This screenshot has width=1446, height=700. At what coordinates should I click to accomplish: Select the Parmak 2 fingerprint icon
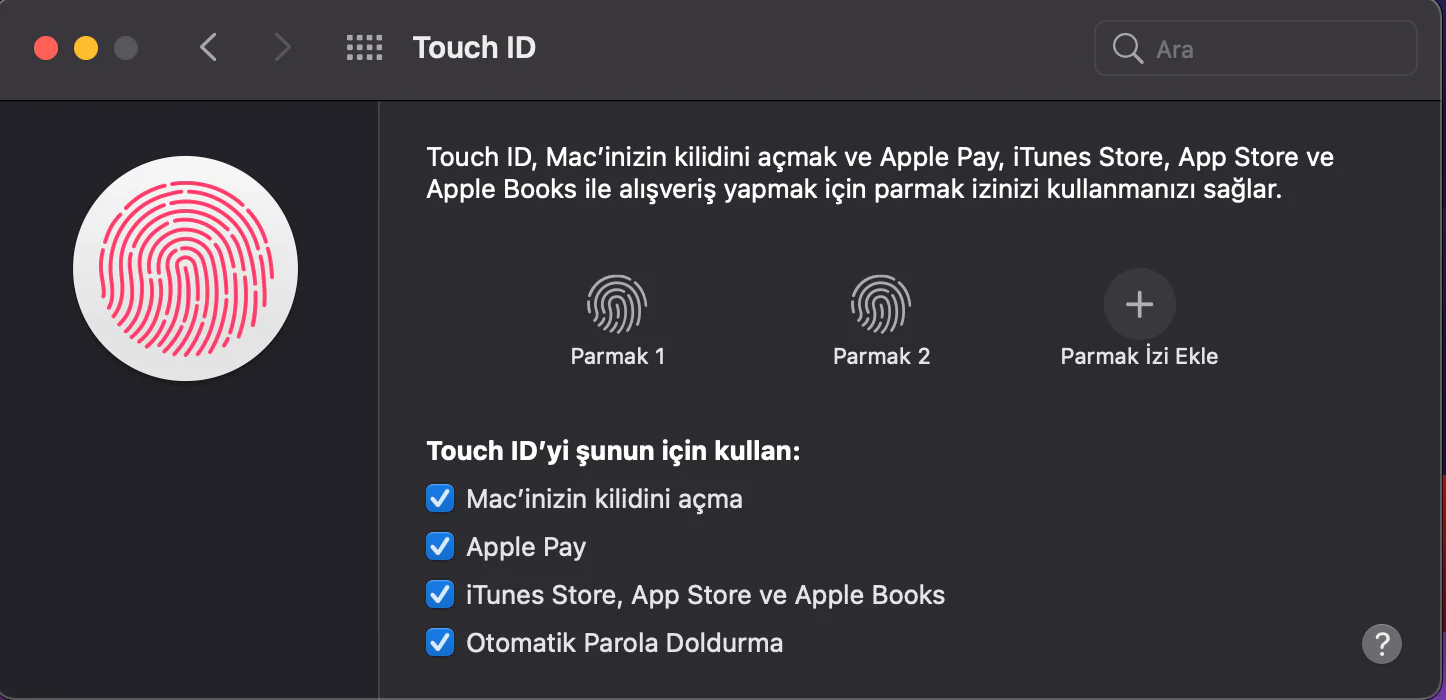click(881, 304)
